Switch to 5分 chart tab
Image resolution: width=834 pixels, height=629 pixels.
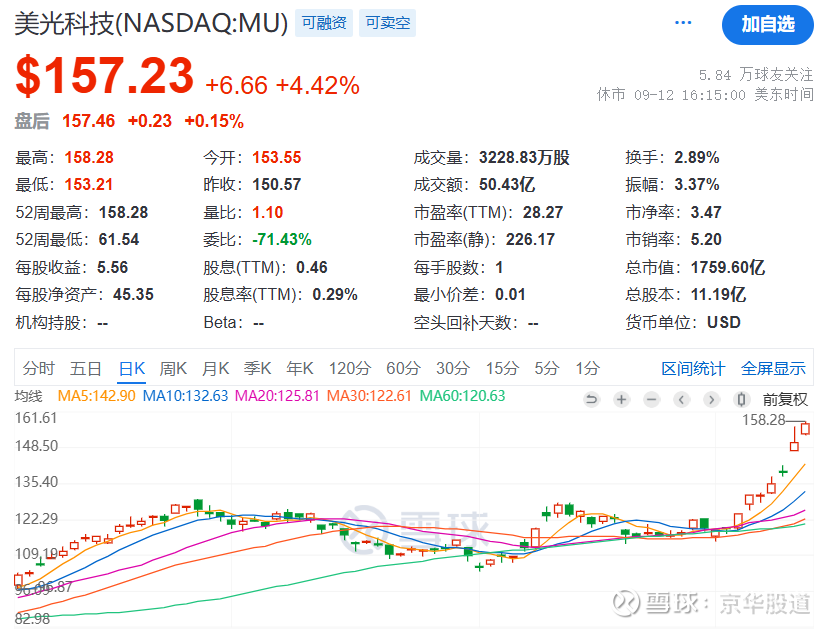click(x=546, y=368)
